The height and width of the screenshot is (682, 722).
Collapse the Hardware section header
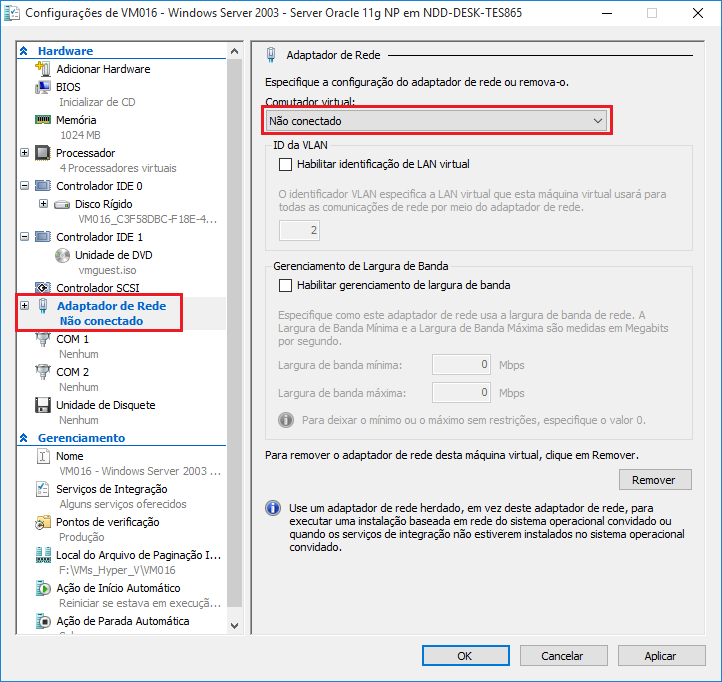[x=24, y=51]
